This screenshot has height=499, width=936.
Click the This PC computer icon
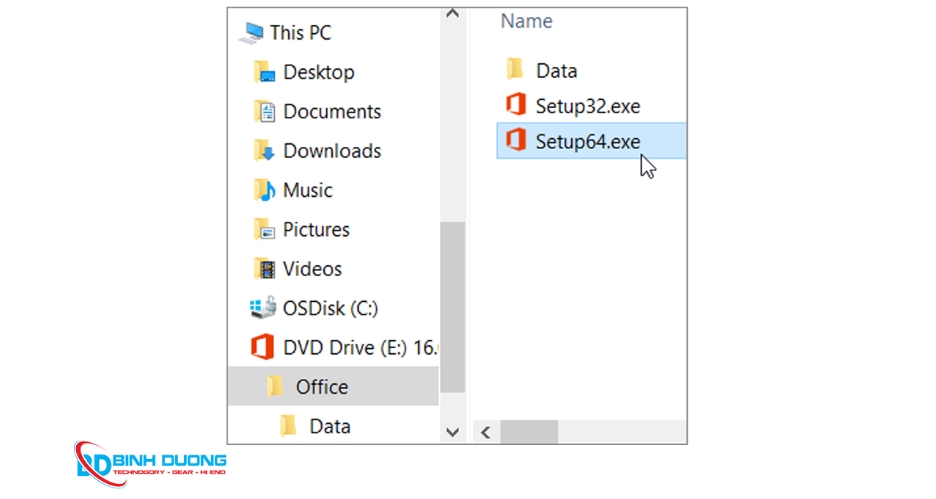pyautogui.click(x=251, y=33)
